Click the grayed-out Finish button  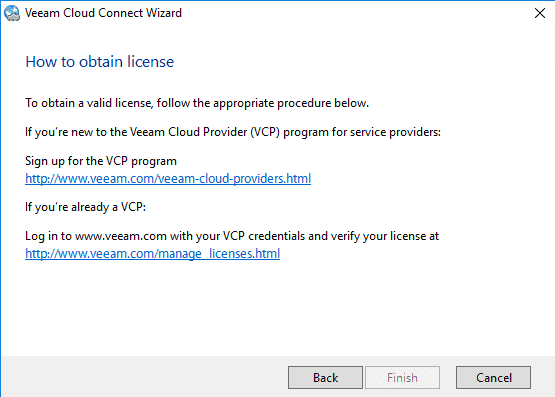402,378
